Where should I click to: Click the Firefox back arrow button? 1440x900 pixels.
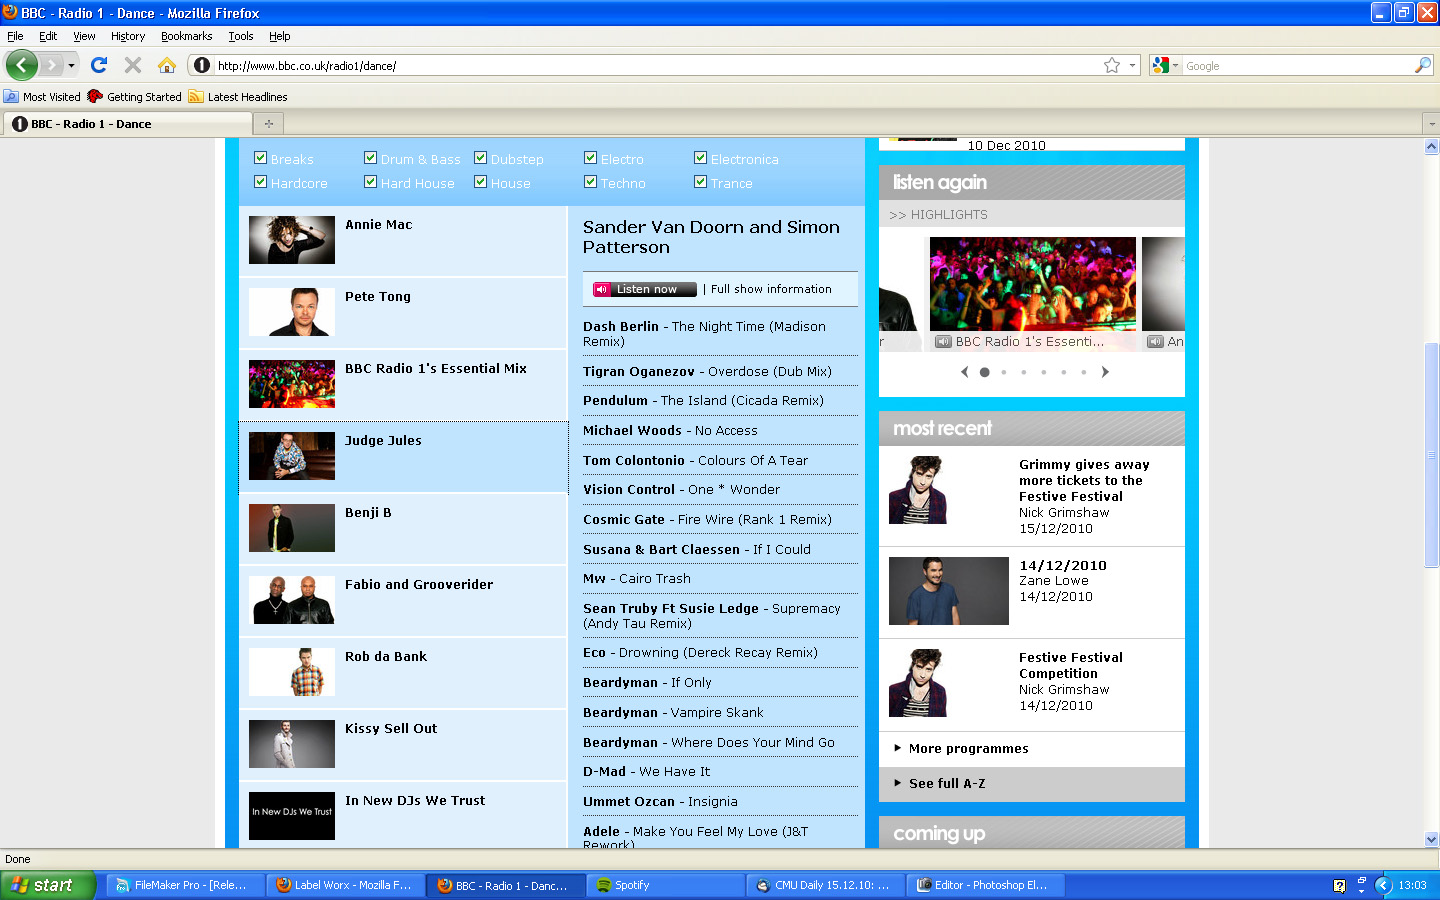click(x=21, y=65)
